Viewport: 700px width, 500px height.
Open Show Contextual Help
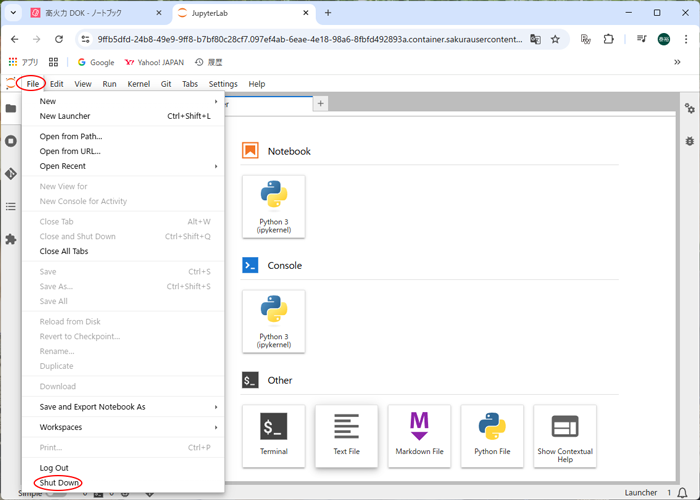point(565,436)
